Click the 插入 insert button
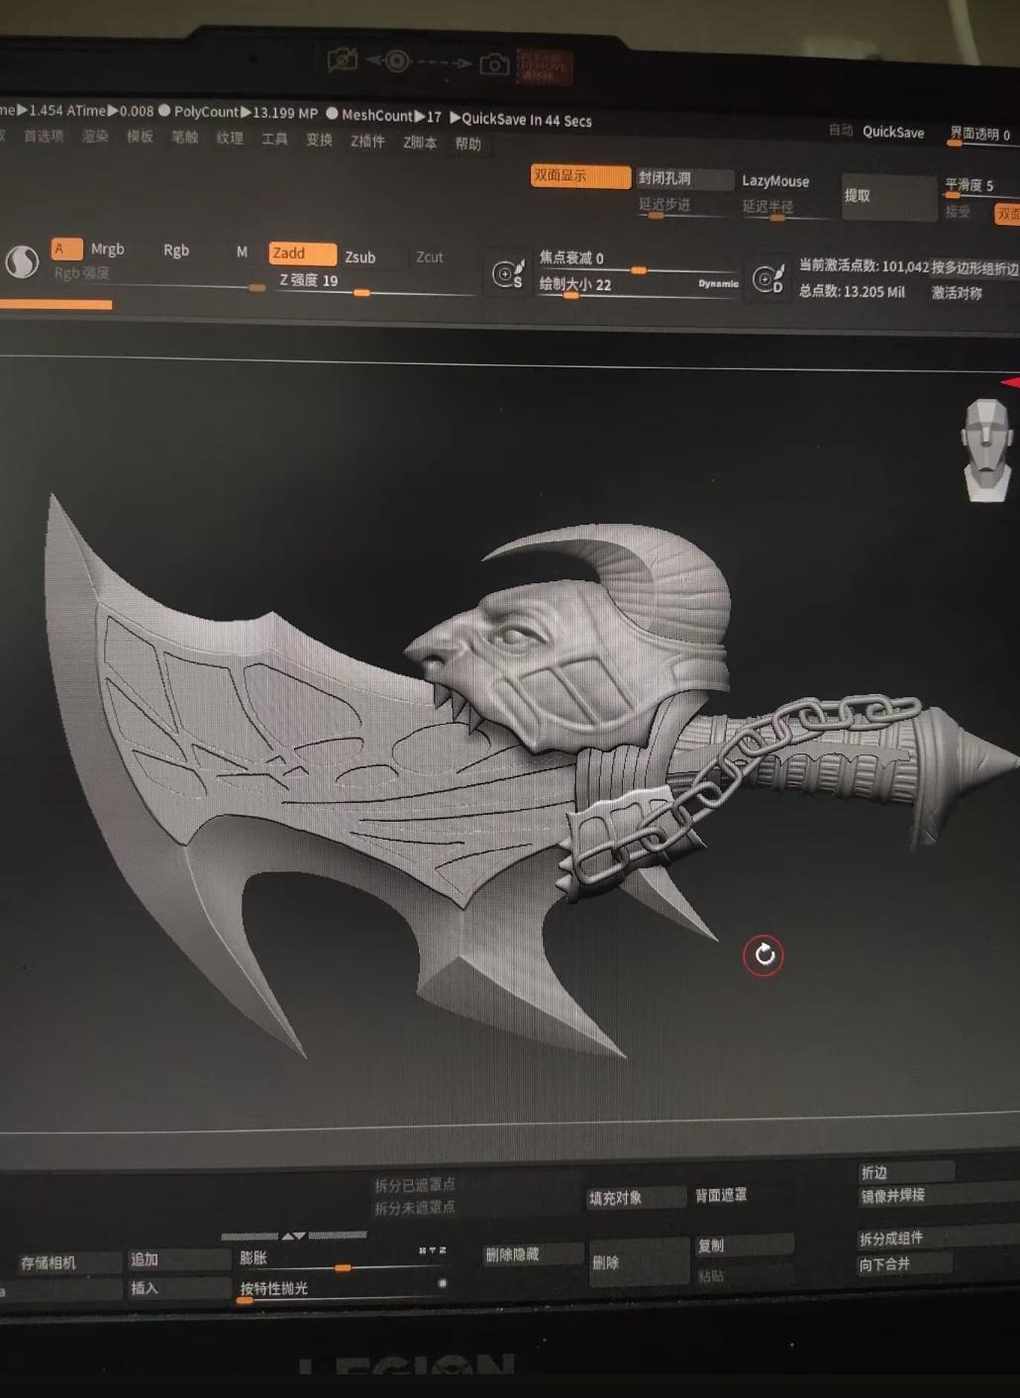This screenshot has height=1398, width=1020. pos(178,1288)
